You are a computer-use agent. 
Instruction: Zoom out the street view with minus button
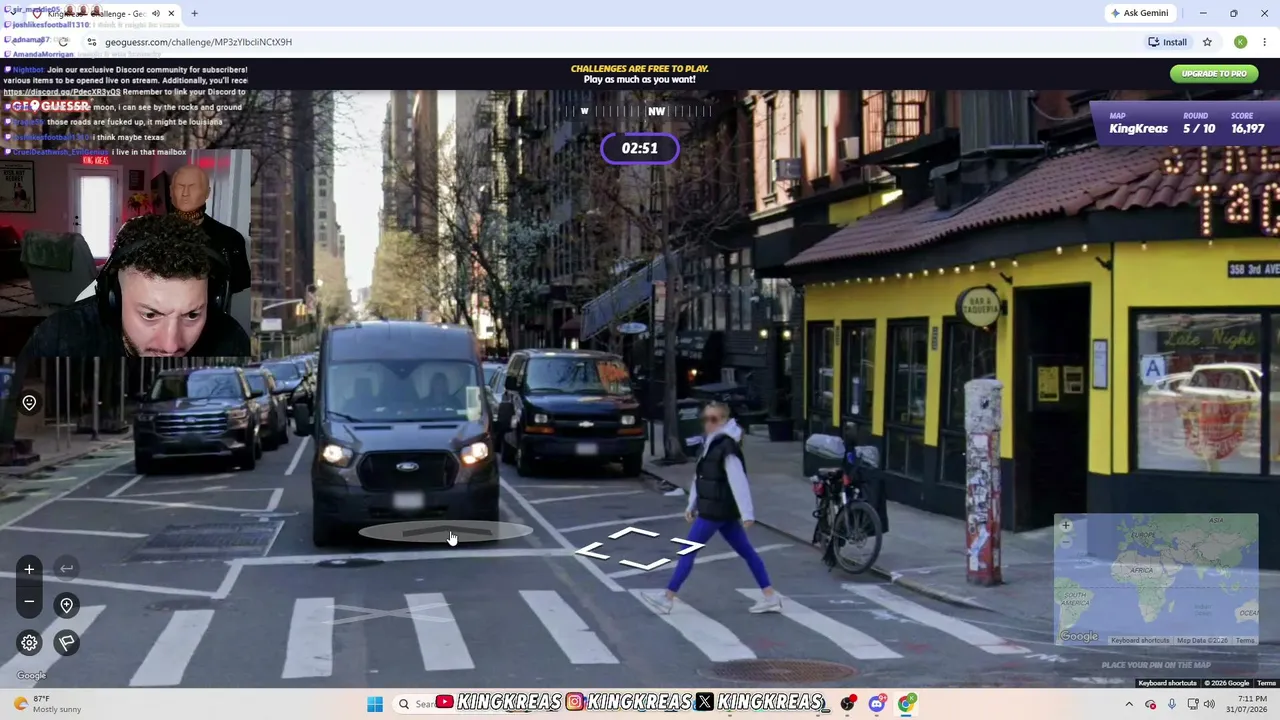pyautogui.click(x=29, y=601)
